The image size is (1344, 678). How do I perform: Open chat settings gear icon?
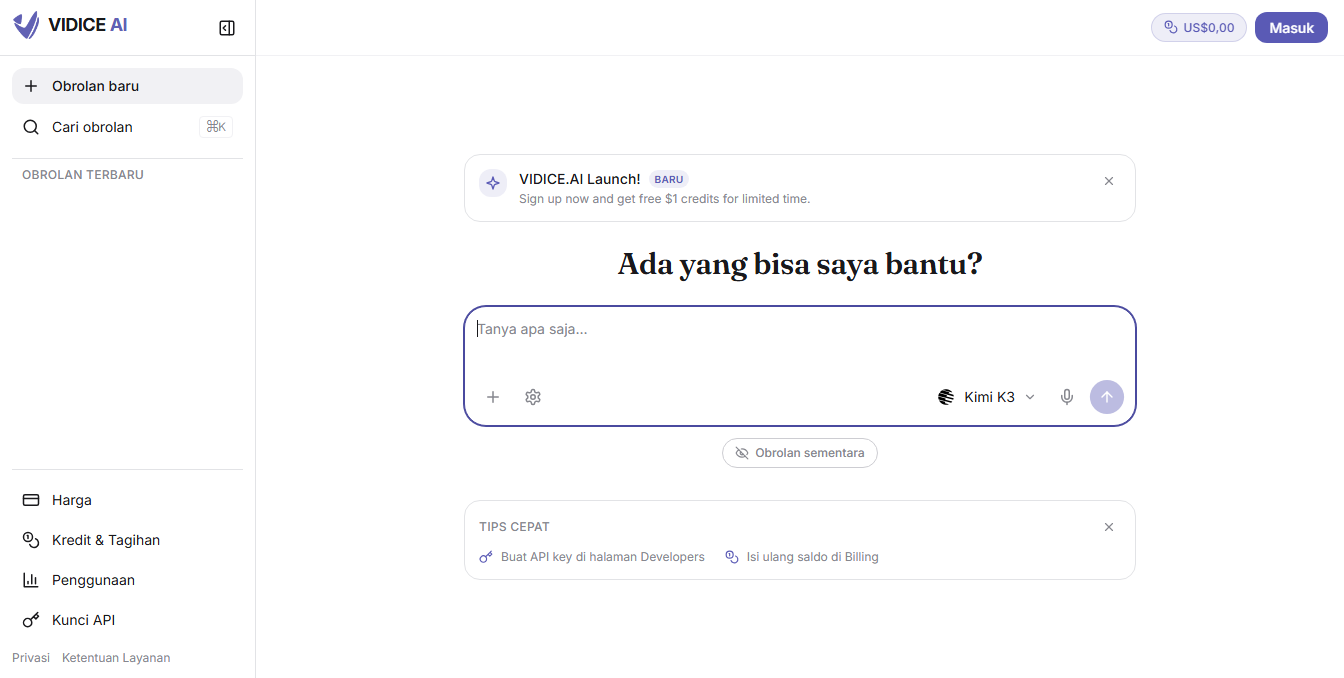pos(533,397)
